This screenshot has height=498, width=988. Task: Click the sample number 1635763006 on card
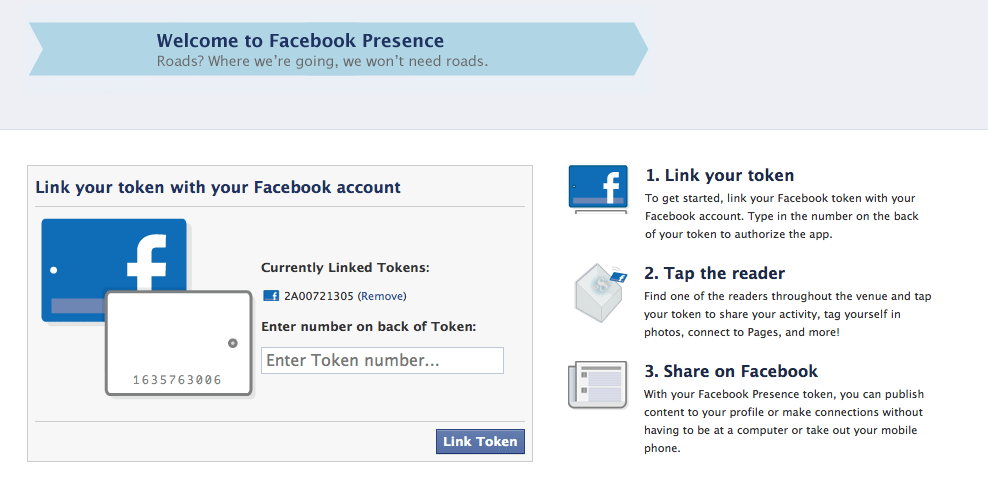(177, 379)
